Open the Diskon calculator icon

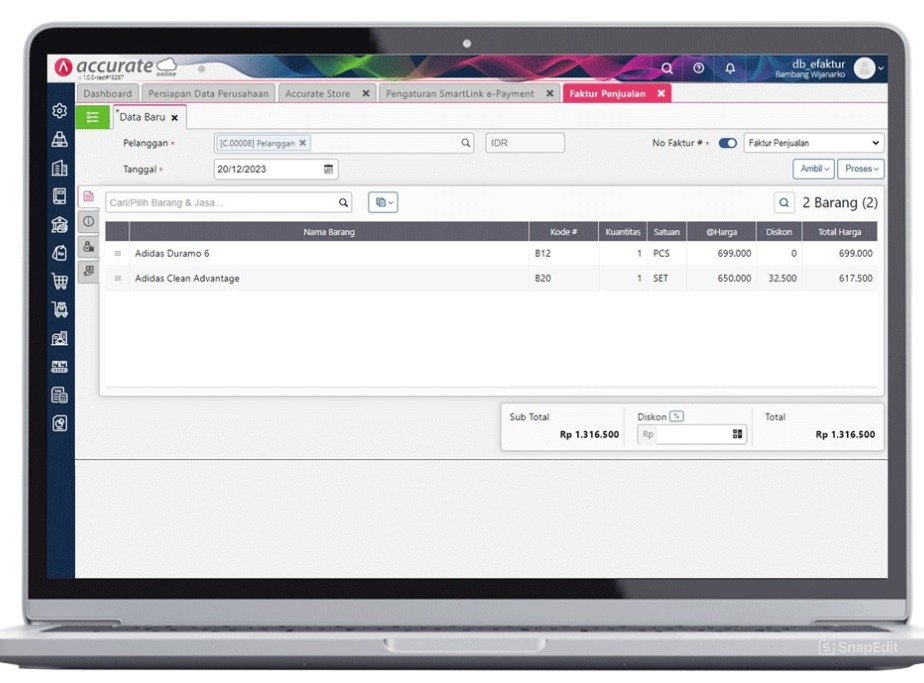coord(737,434)
